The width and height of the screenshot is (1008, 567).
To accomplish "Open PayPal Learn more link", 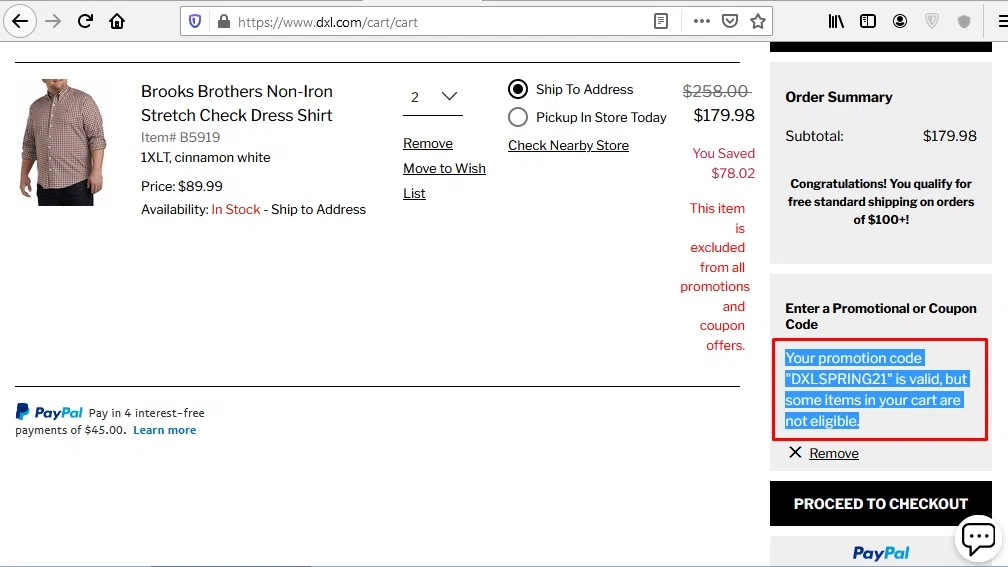I will pyautogui.click(x=165, y=430).
